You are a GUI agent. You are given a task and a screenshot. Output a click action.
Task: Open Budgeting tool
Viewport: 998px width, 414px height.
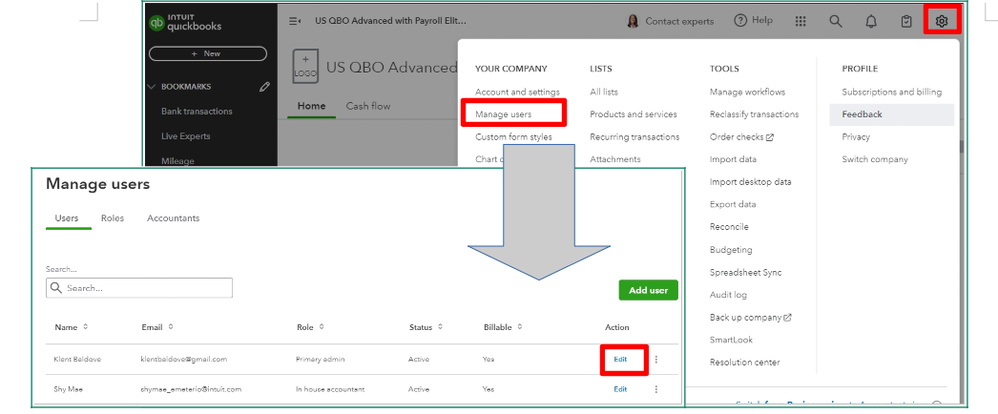click(731, 250)
